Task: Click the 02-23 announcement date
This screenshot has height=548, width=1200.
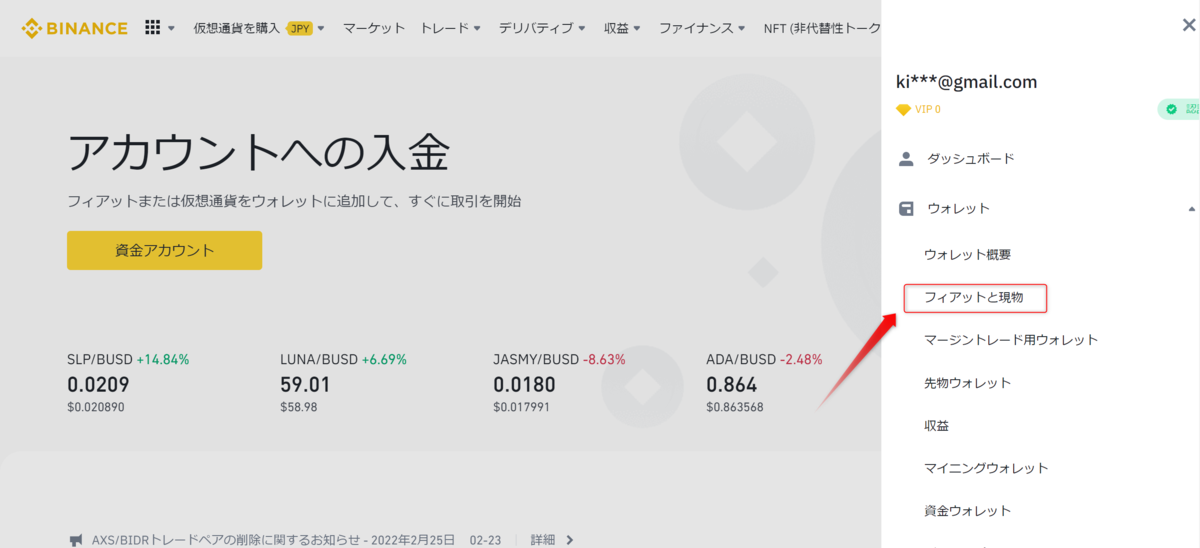Action: click(485, 540)
